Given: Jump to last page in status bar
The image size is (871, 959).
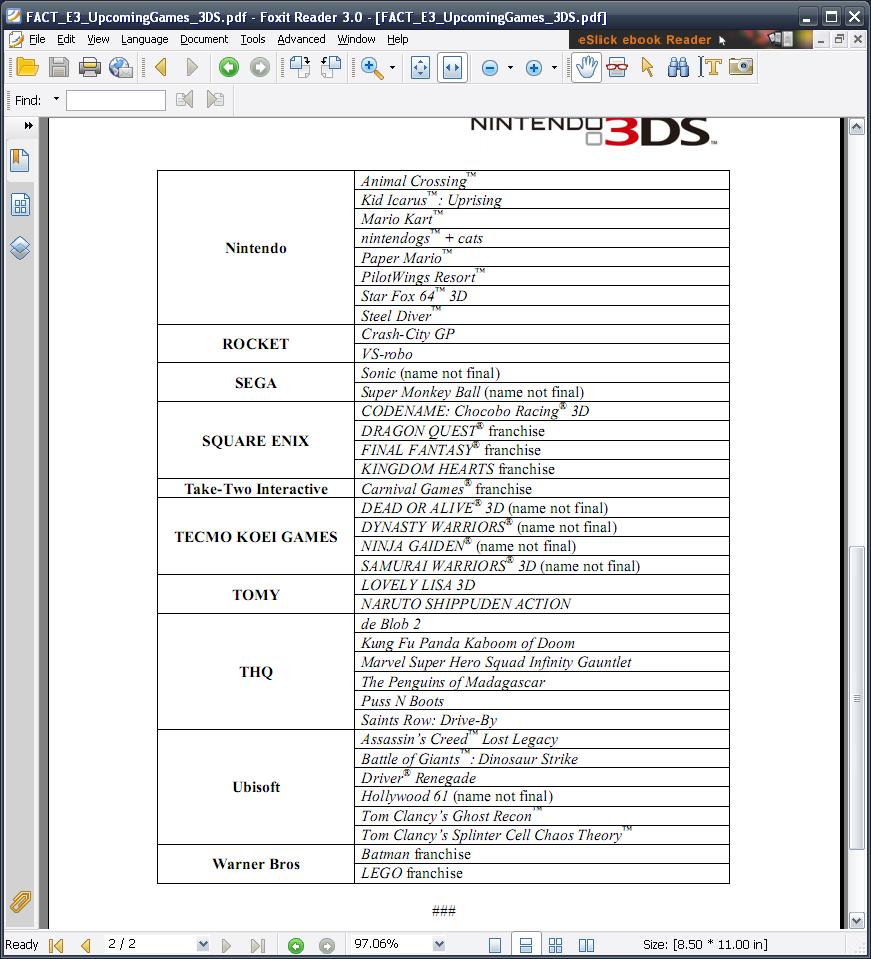Looking at the screenshot, I should [x=258, y=946].
